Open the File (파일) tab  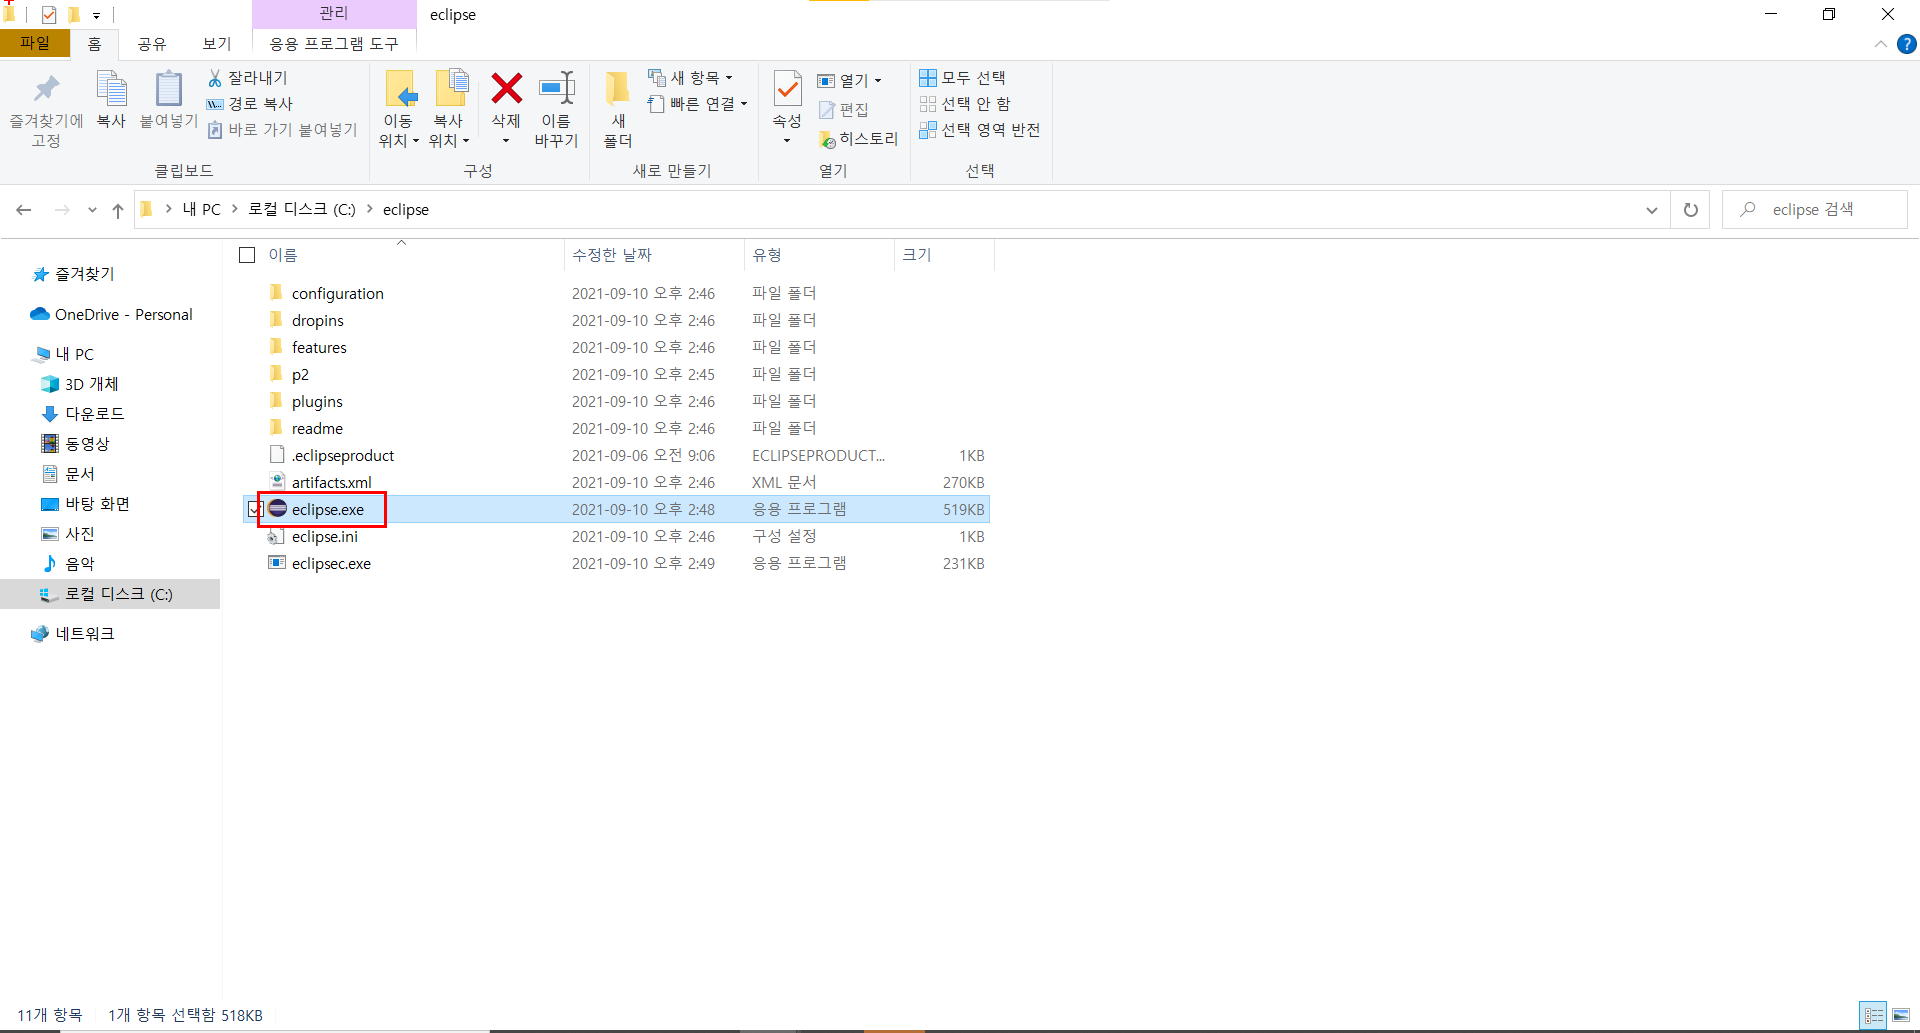(35, 43)
